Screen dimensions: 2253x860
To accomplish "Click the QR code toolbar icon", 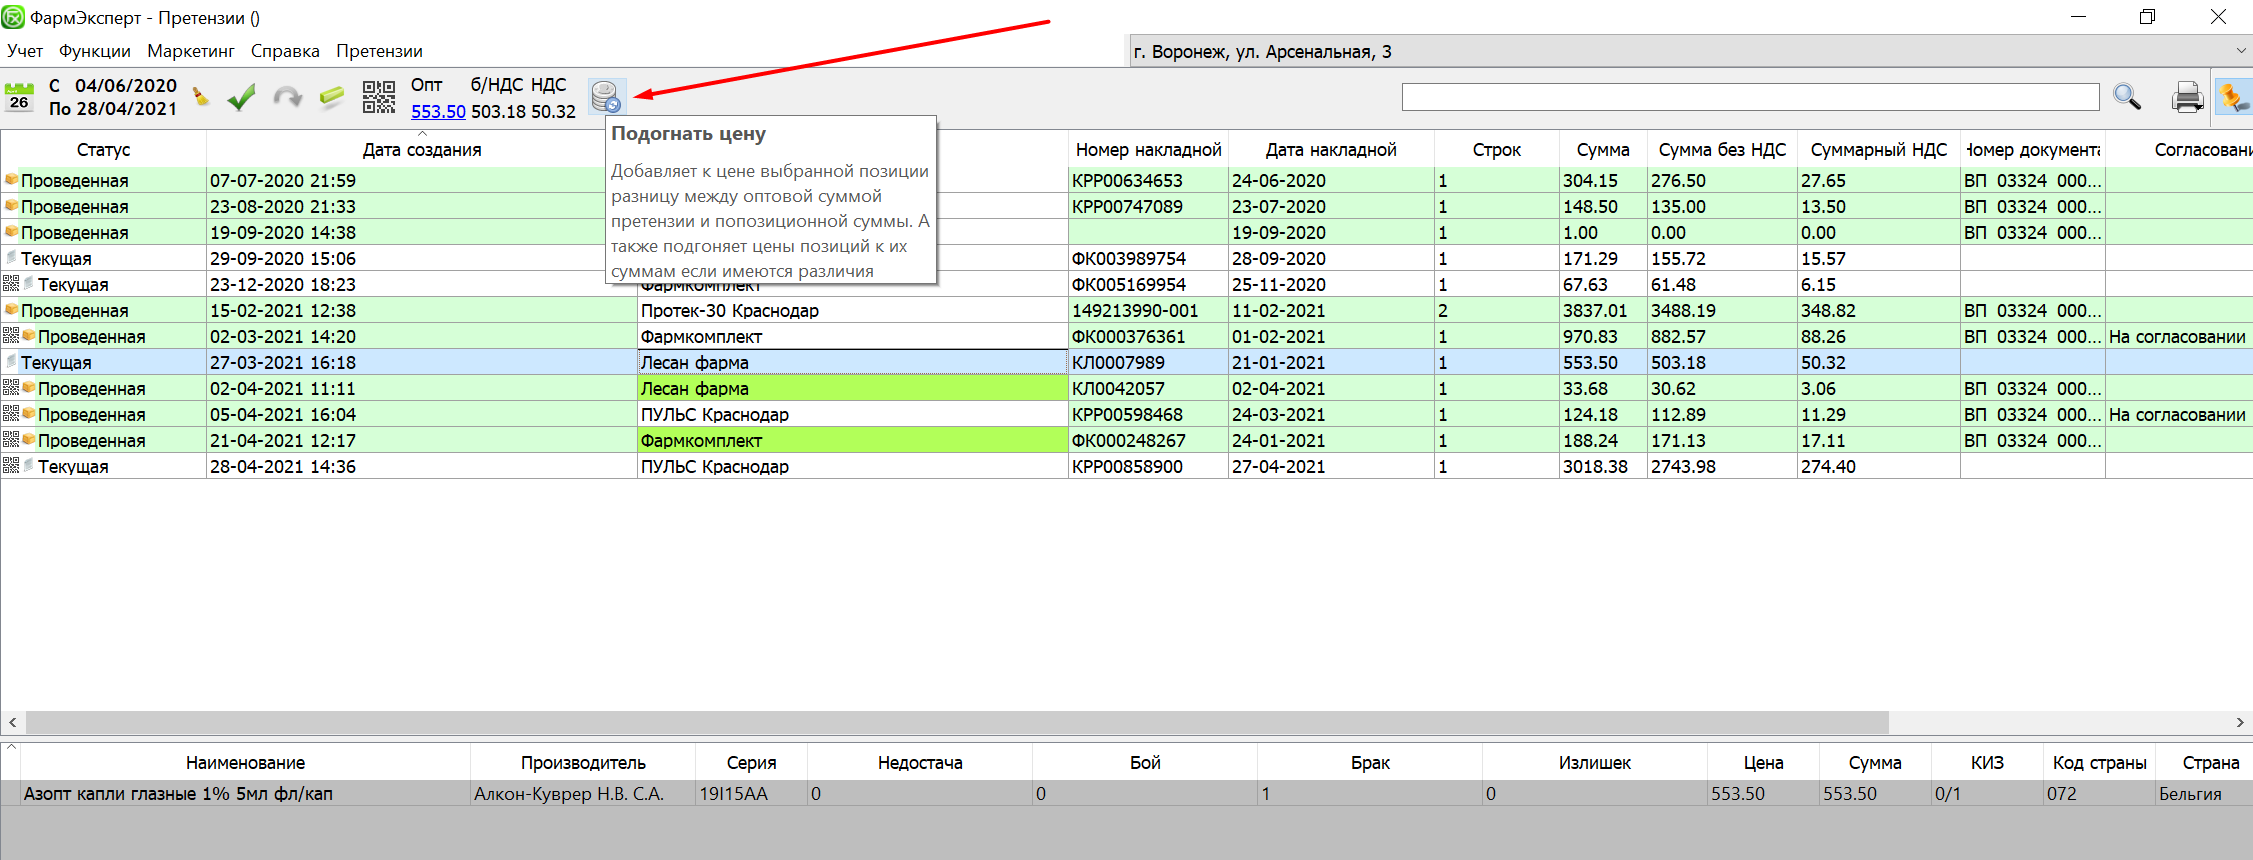I will (379, 97).
